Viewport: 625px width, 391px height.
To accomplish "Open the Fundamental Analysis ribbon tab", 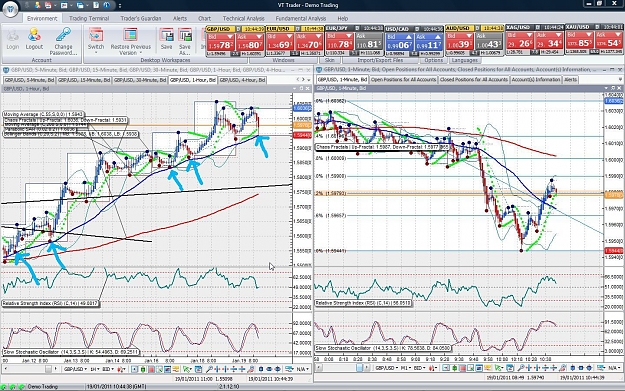I will [301, 18].
